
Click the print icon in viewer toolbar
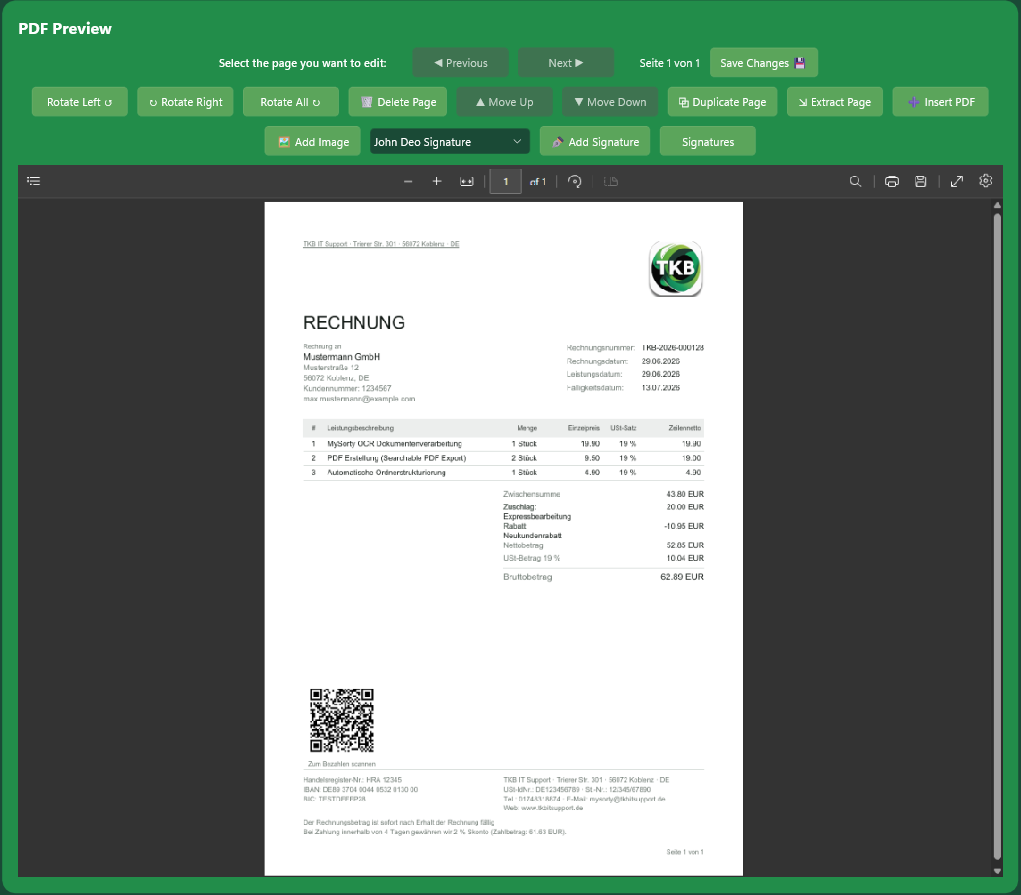pos(892,182)
